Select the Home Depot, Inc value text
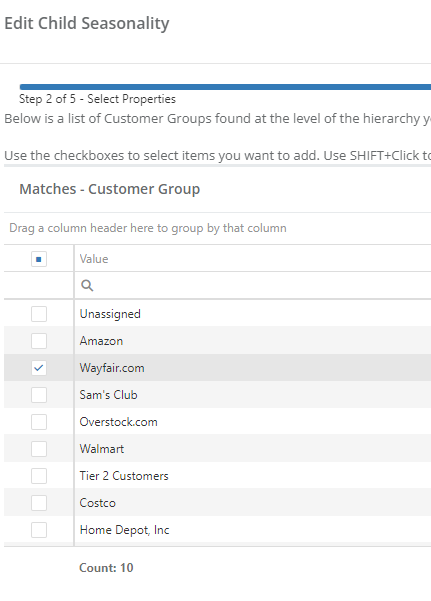431x601 pixels. [x=124, y=530]
